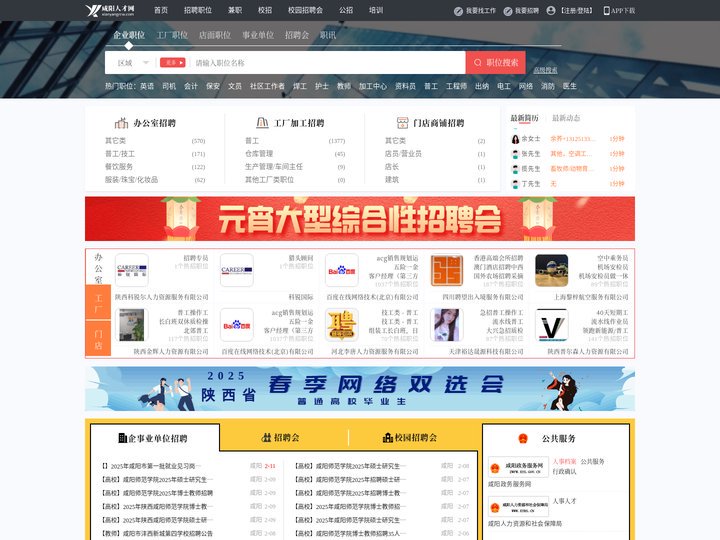Image resolution: width=720 pixels, height=540 pixels.
Task: Click the avatar of 丁先生 resume
Action: click(x=515, y=184)
